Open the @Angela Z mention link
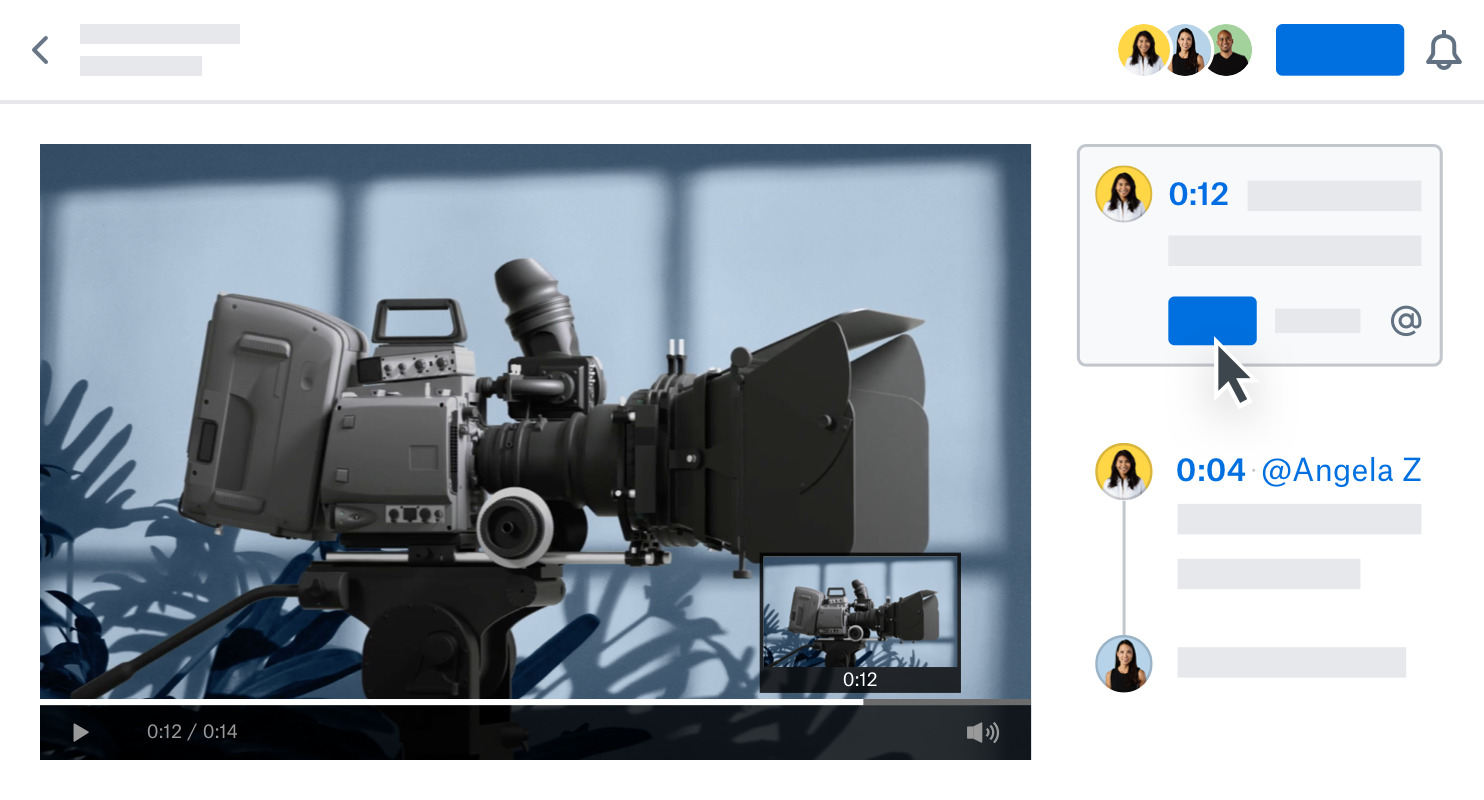Viewport: 1484px width, 800px height. click(x=1341, y=470)
